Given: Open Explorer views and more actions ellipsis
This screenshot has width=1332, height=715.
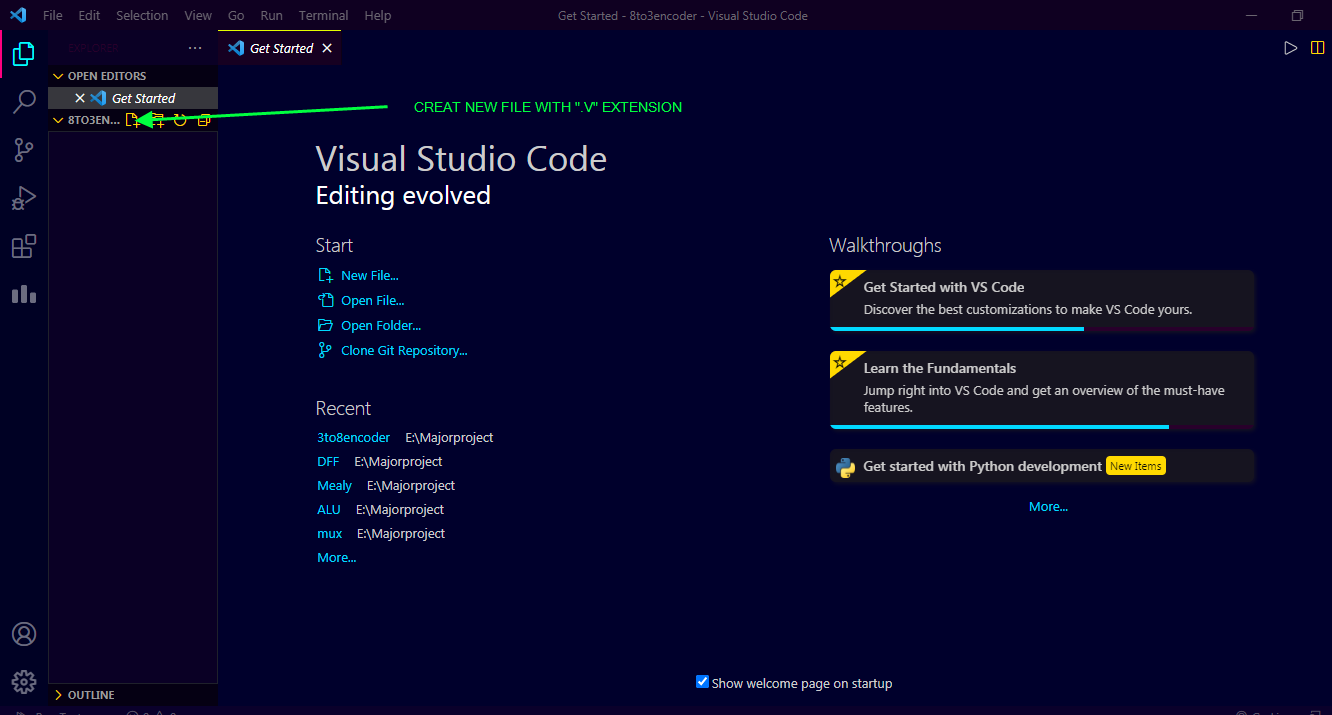Looking at the screenshot, I should pos(195,48).
